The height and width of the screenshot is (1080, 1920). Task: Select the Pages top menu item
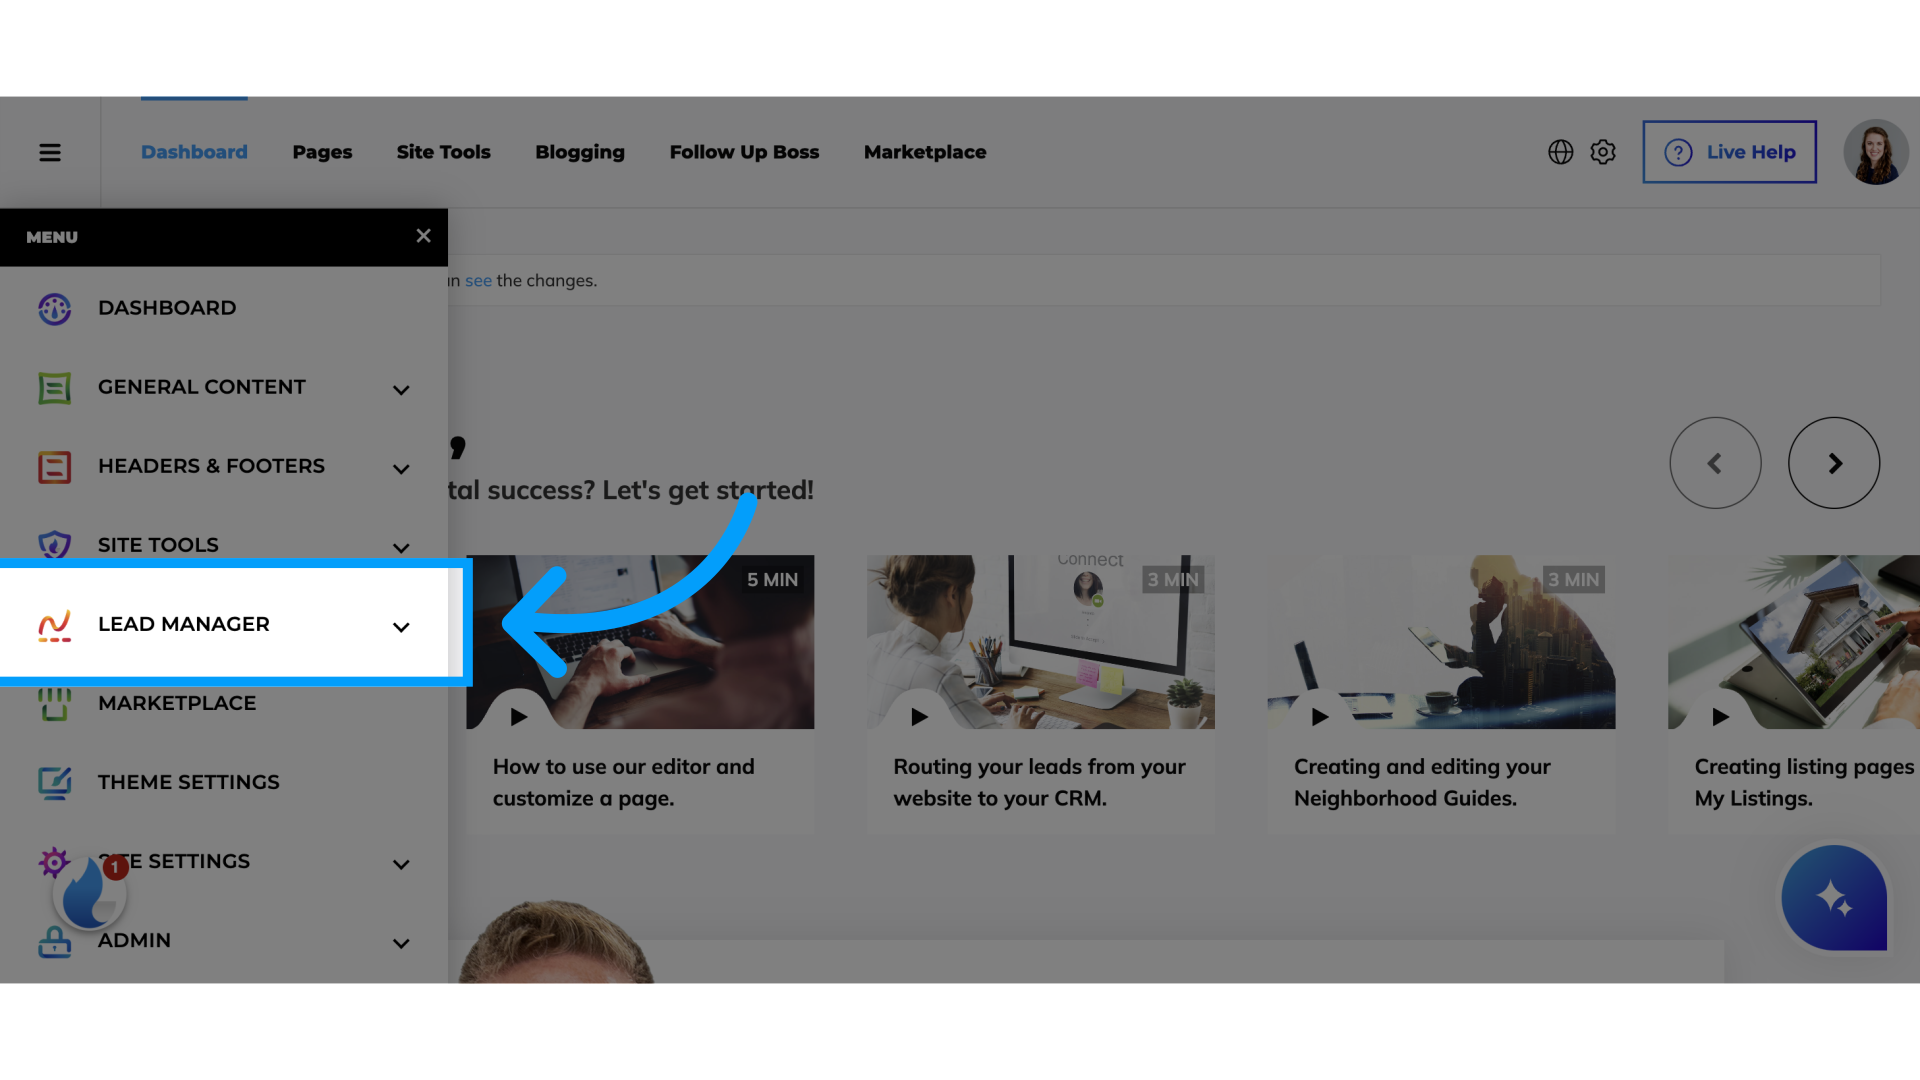click(322, 152)
